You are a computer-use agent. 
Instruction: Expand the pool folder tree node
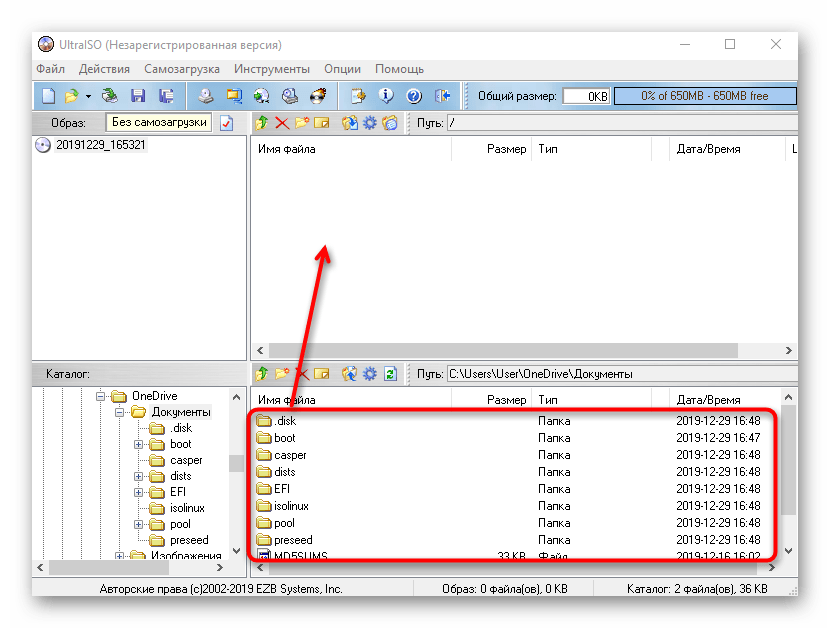coord(139,524)
